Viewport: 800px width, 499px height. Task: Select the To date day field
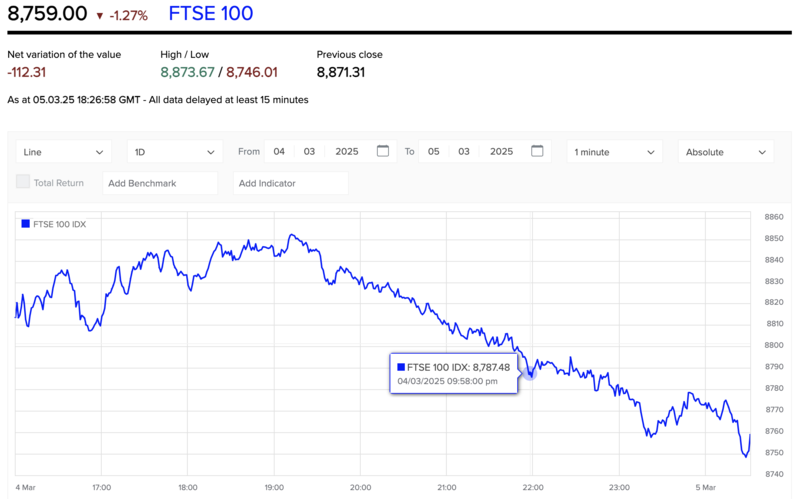(434, 152)
